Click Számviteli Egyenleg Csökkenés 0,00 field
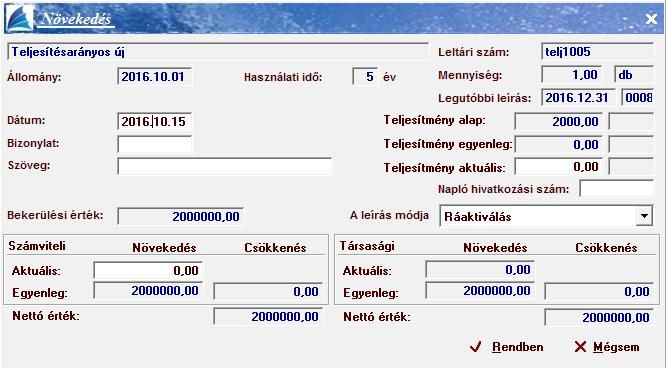 [x=268, y=291]
